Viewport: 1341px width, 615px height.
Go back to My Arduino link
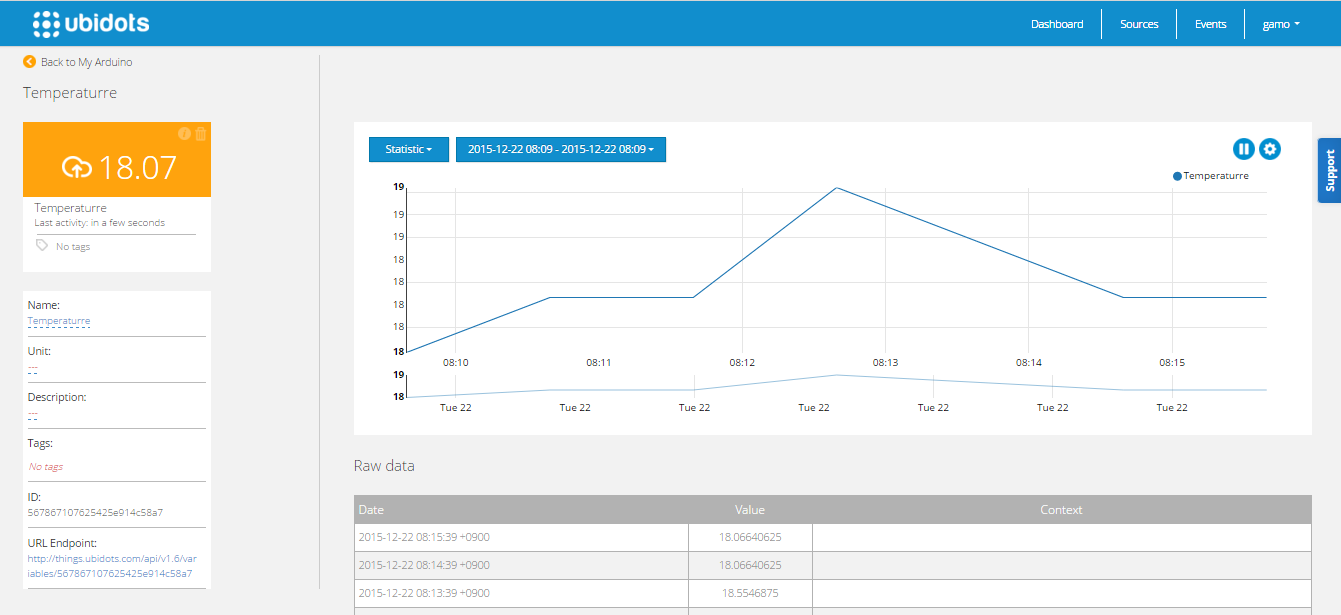click(86, 62)
